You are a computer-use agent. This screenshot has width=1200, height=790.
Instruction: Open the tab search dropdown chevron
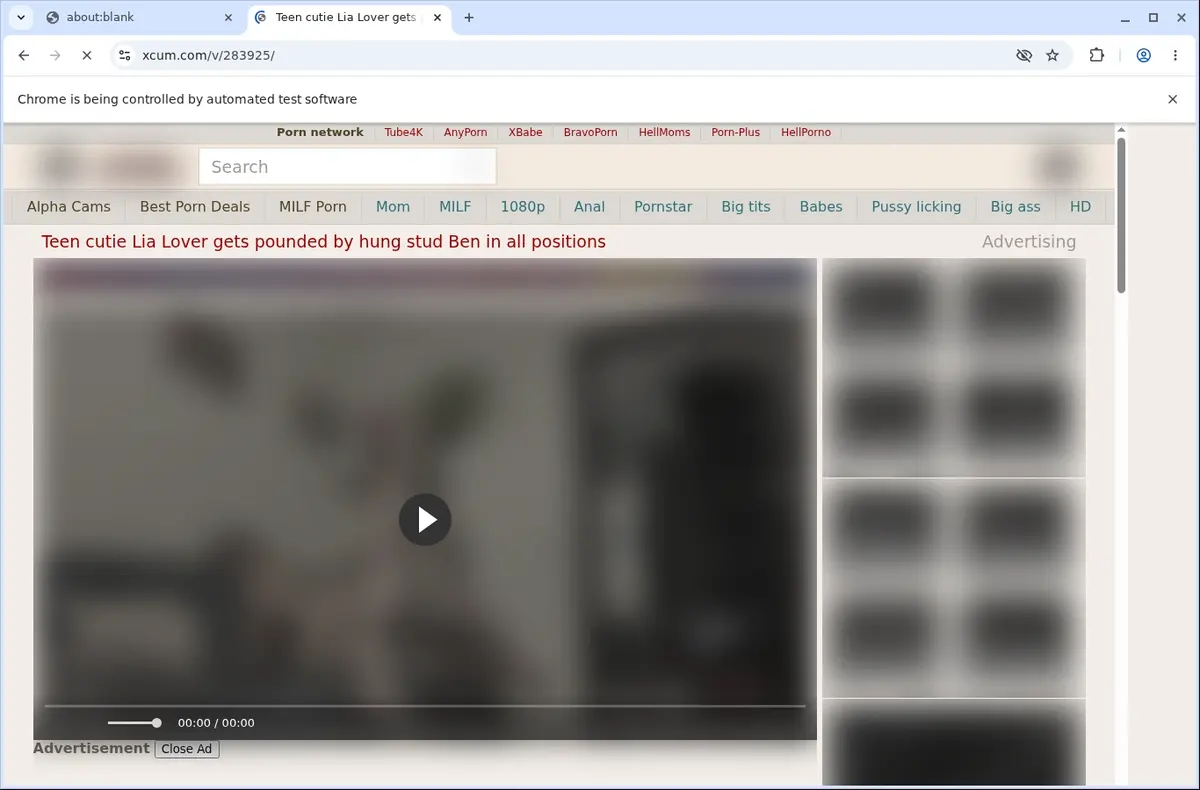[x=21, y=17]
